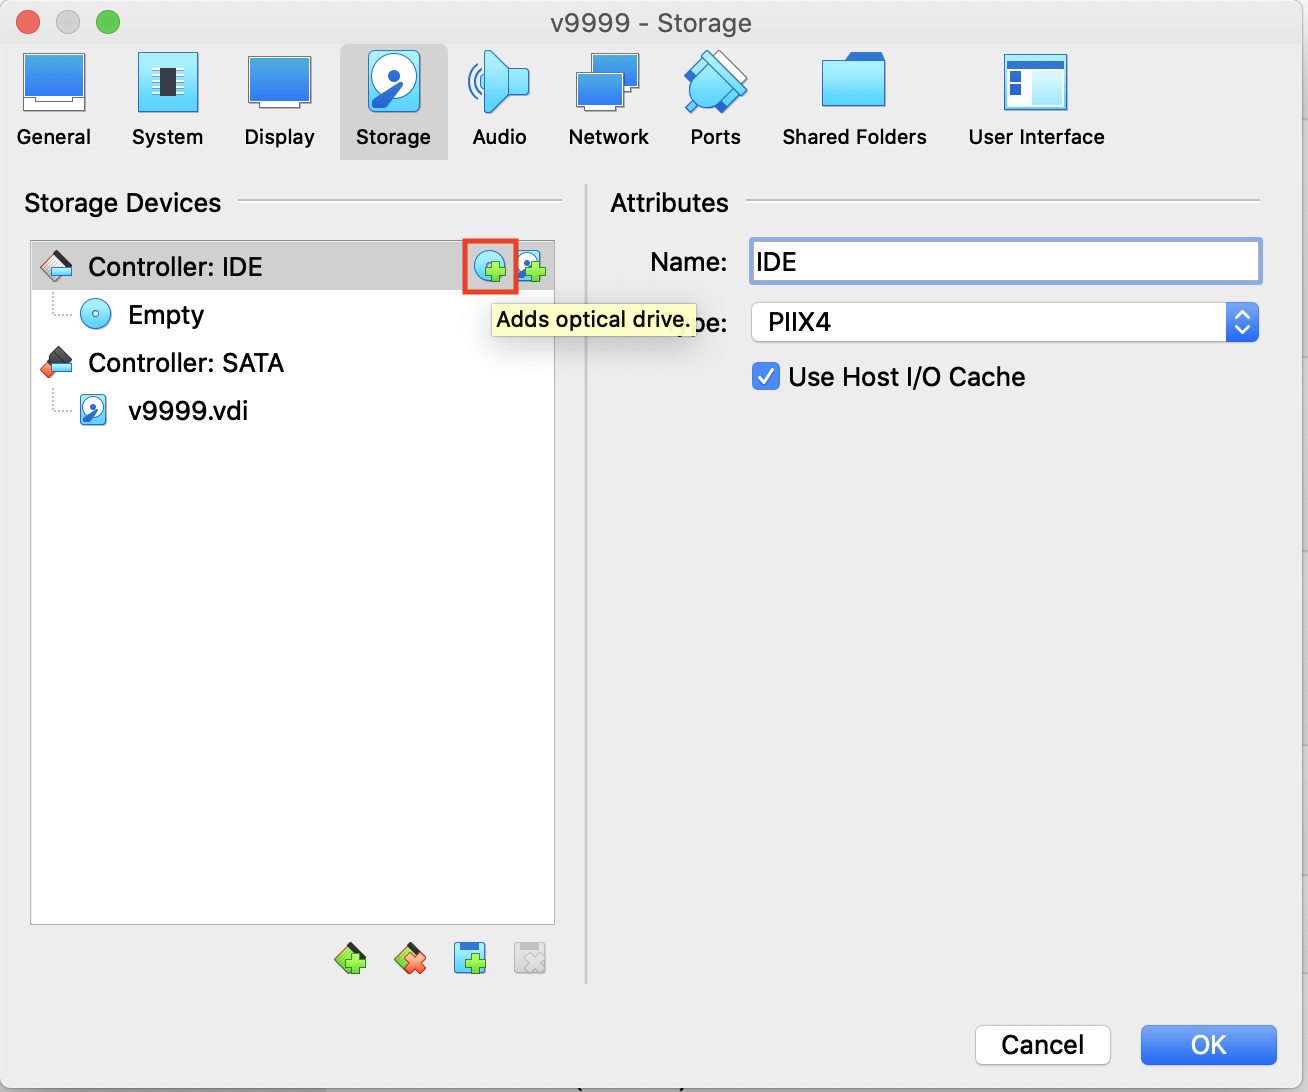Add a new storage attachment

470,959
